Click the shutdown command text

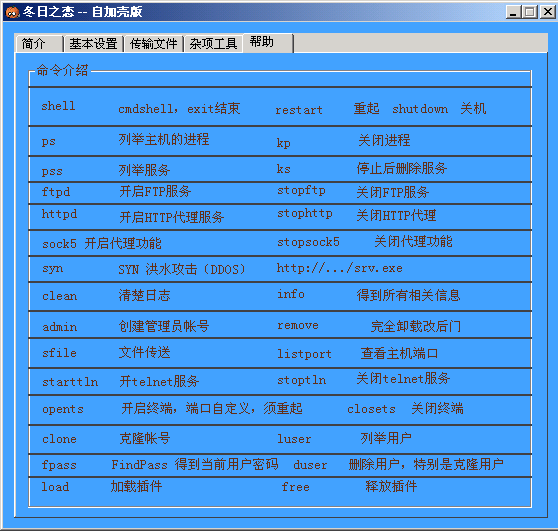[420, 109]
